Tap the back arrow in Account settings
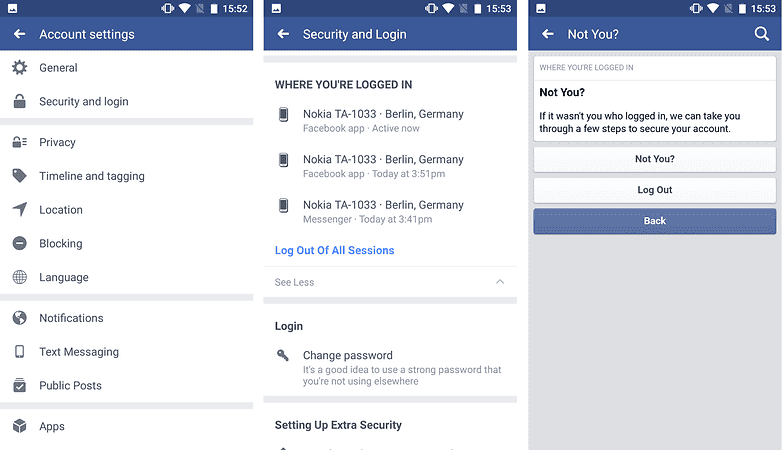Image resolution: width=782 pixels, height=450 pixels. (x=19, y=34)
